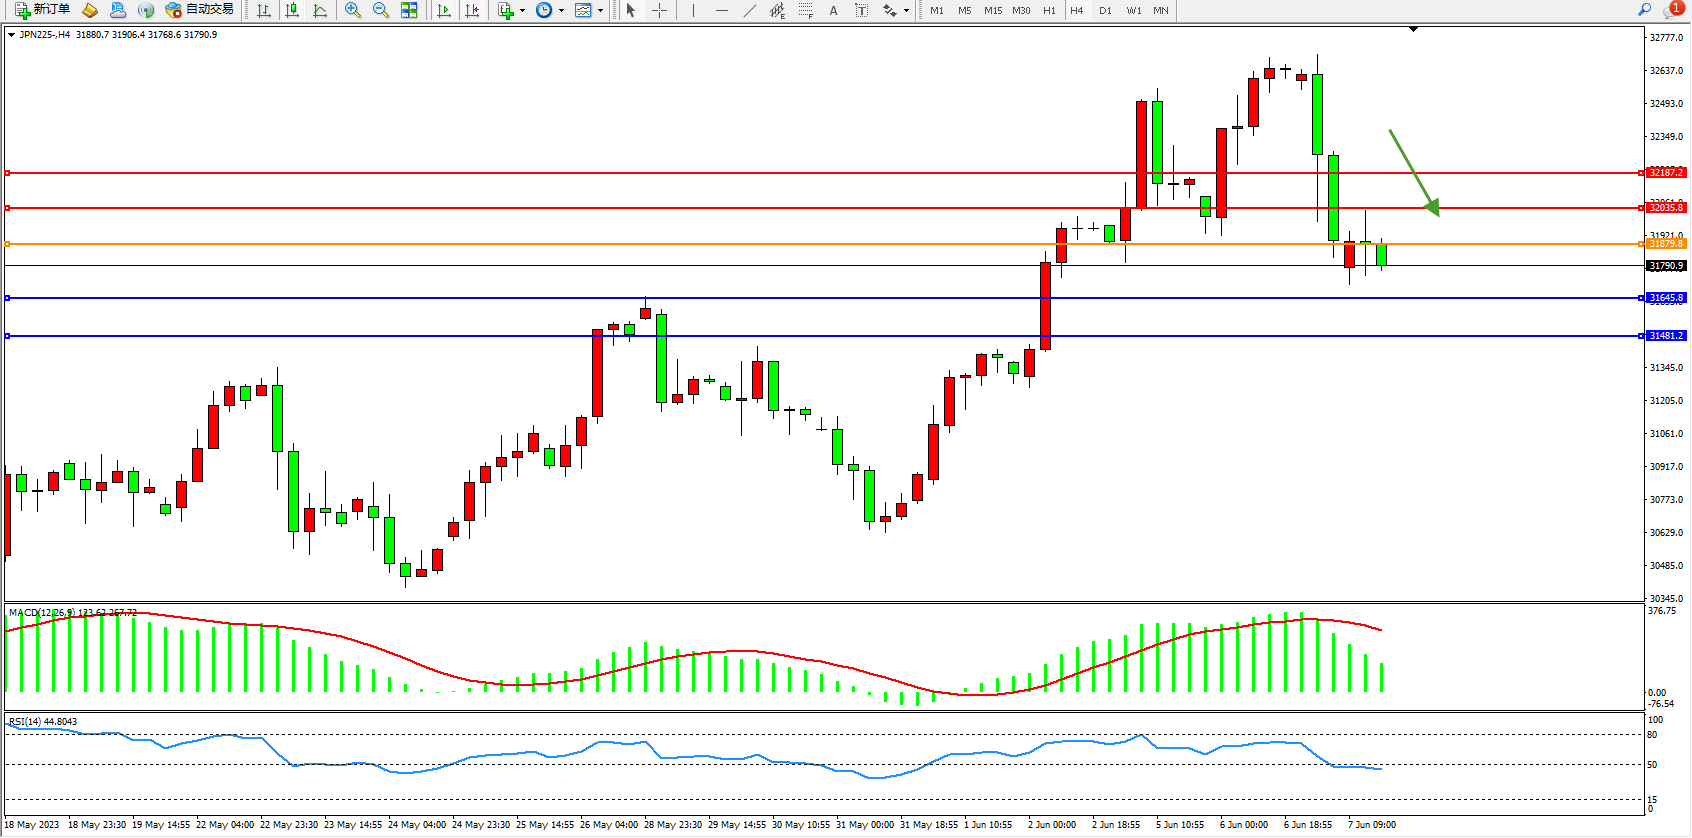This screenshot has height=838, width=1692.
Task: Switch chart to bar chart mode
Action: [x=264, y=10]
